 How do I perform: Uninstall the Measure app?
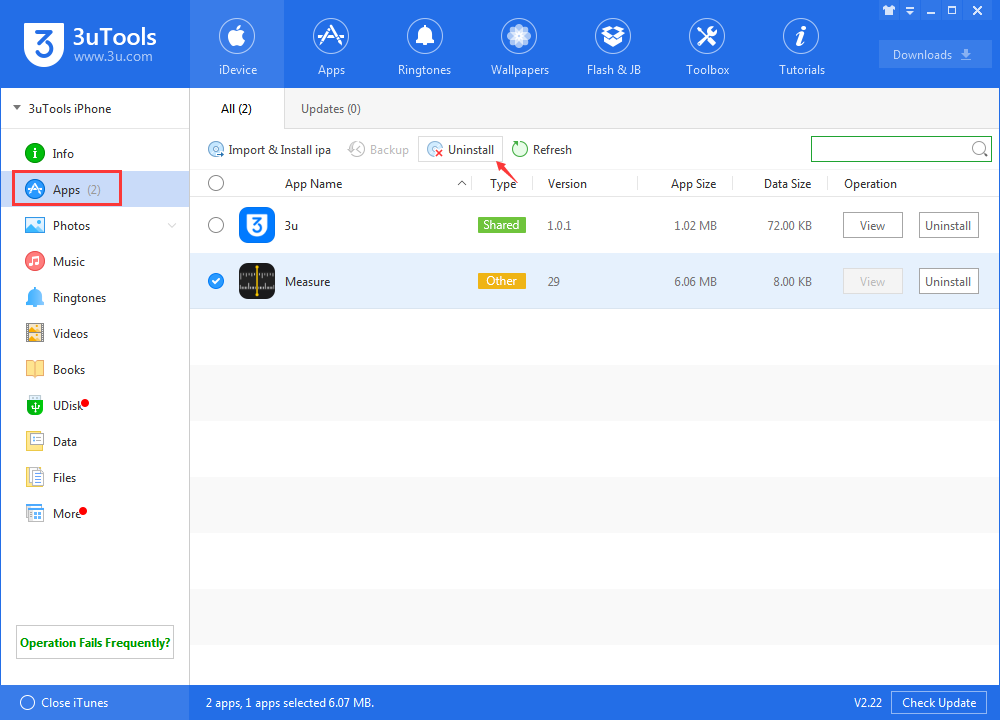948,281
